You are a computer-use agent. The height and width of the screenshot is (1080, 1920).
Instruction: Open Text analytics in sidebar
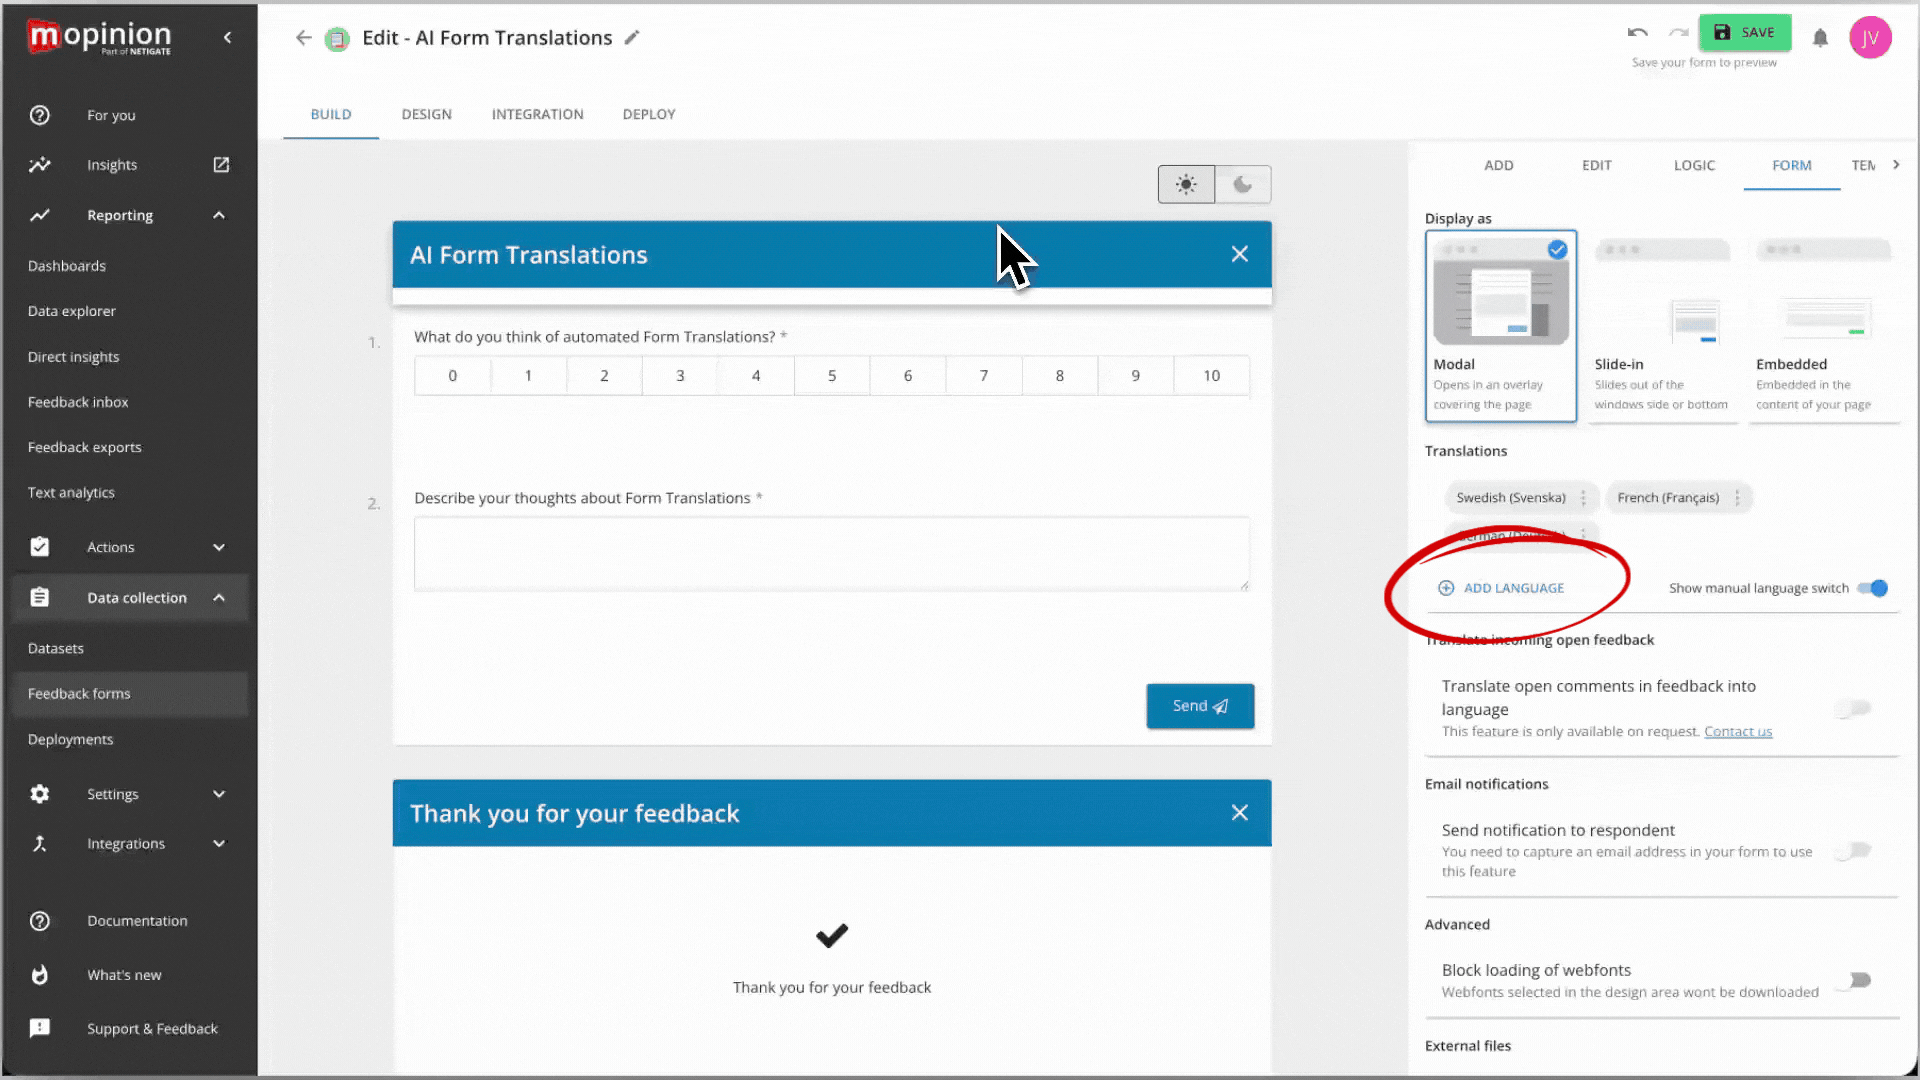71,493
